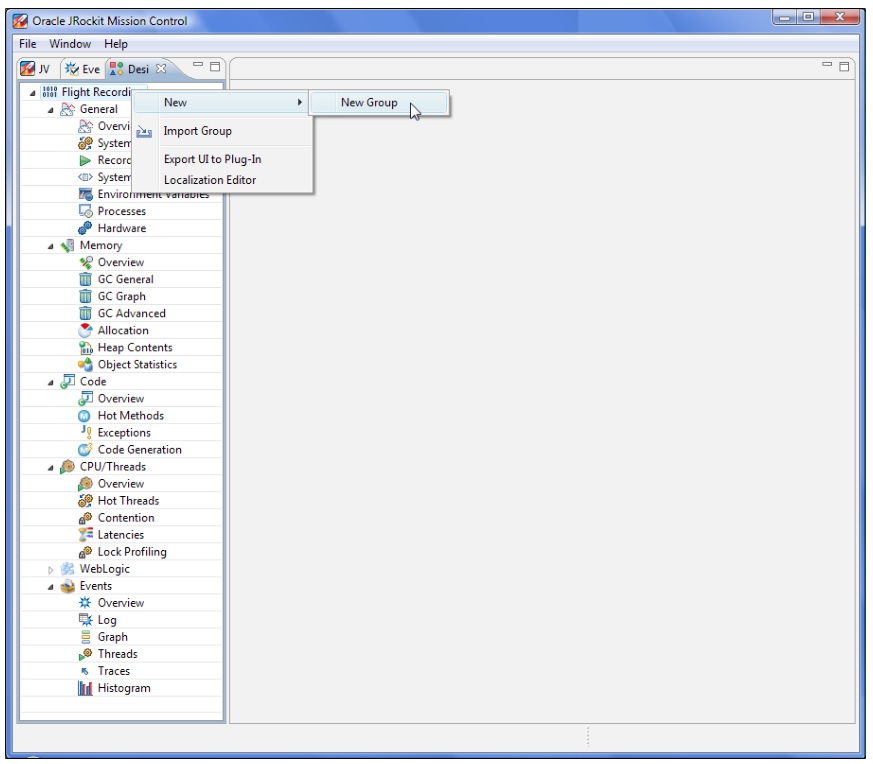Click the Exceptions icon under Code
Viewport: 873px width, 764px height.
(x=86, y=432)
